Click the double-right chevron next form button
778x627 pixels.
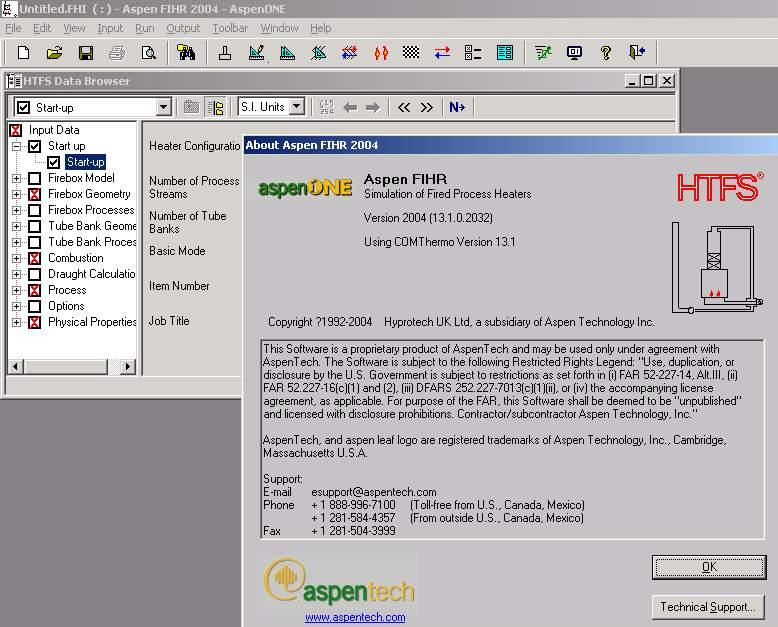click(x=427, y=107)
